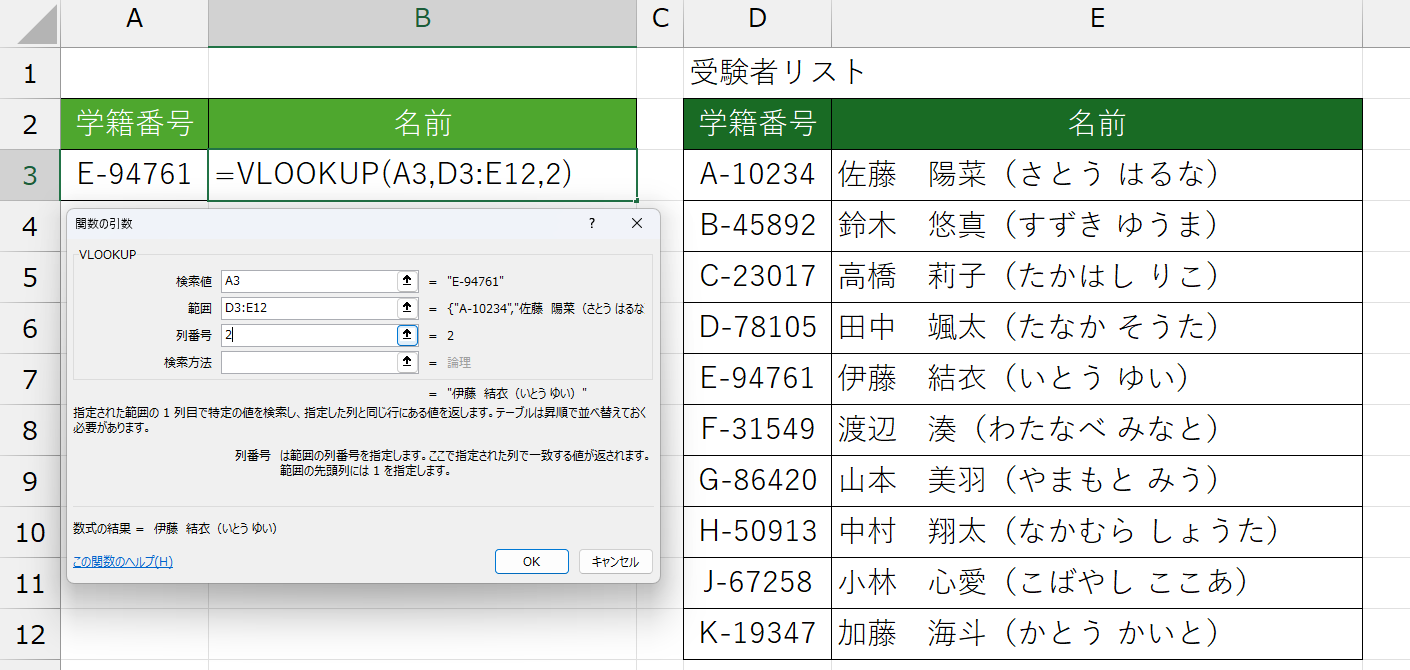Click into the 検索値 input field
The height and width of the screenshot is (670, 1410).
(x=308, y=281)
